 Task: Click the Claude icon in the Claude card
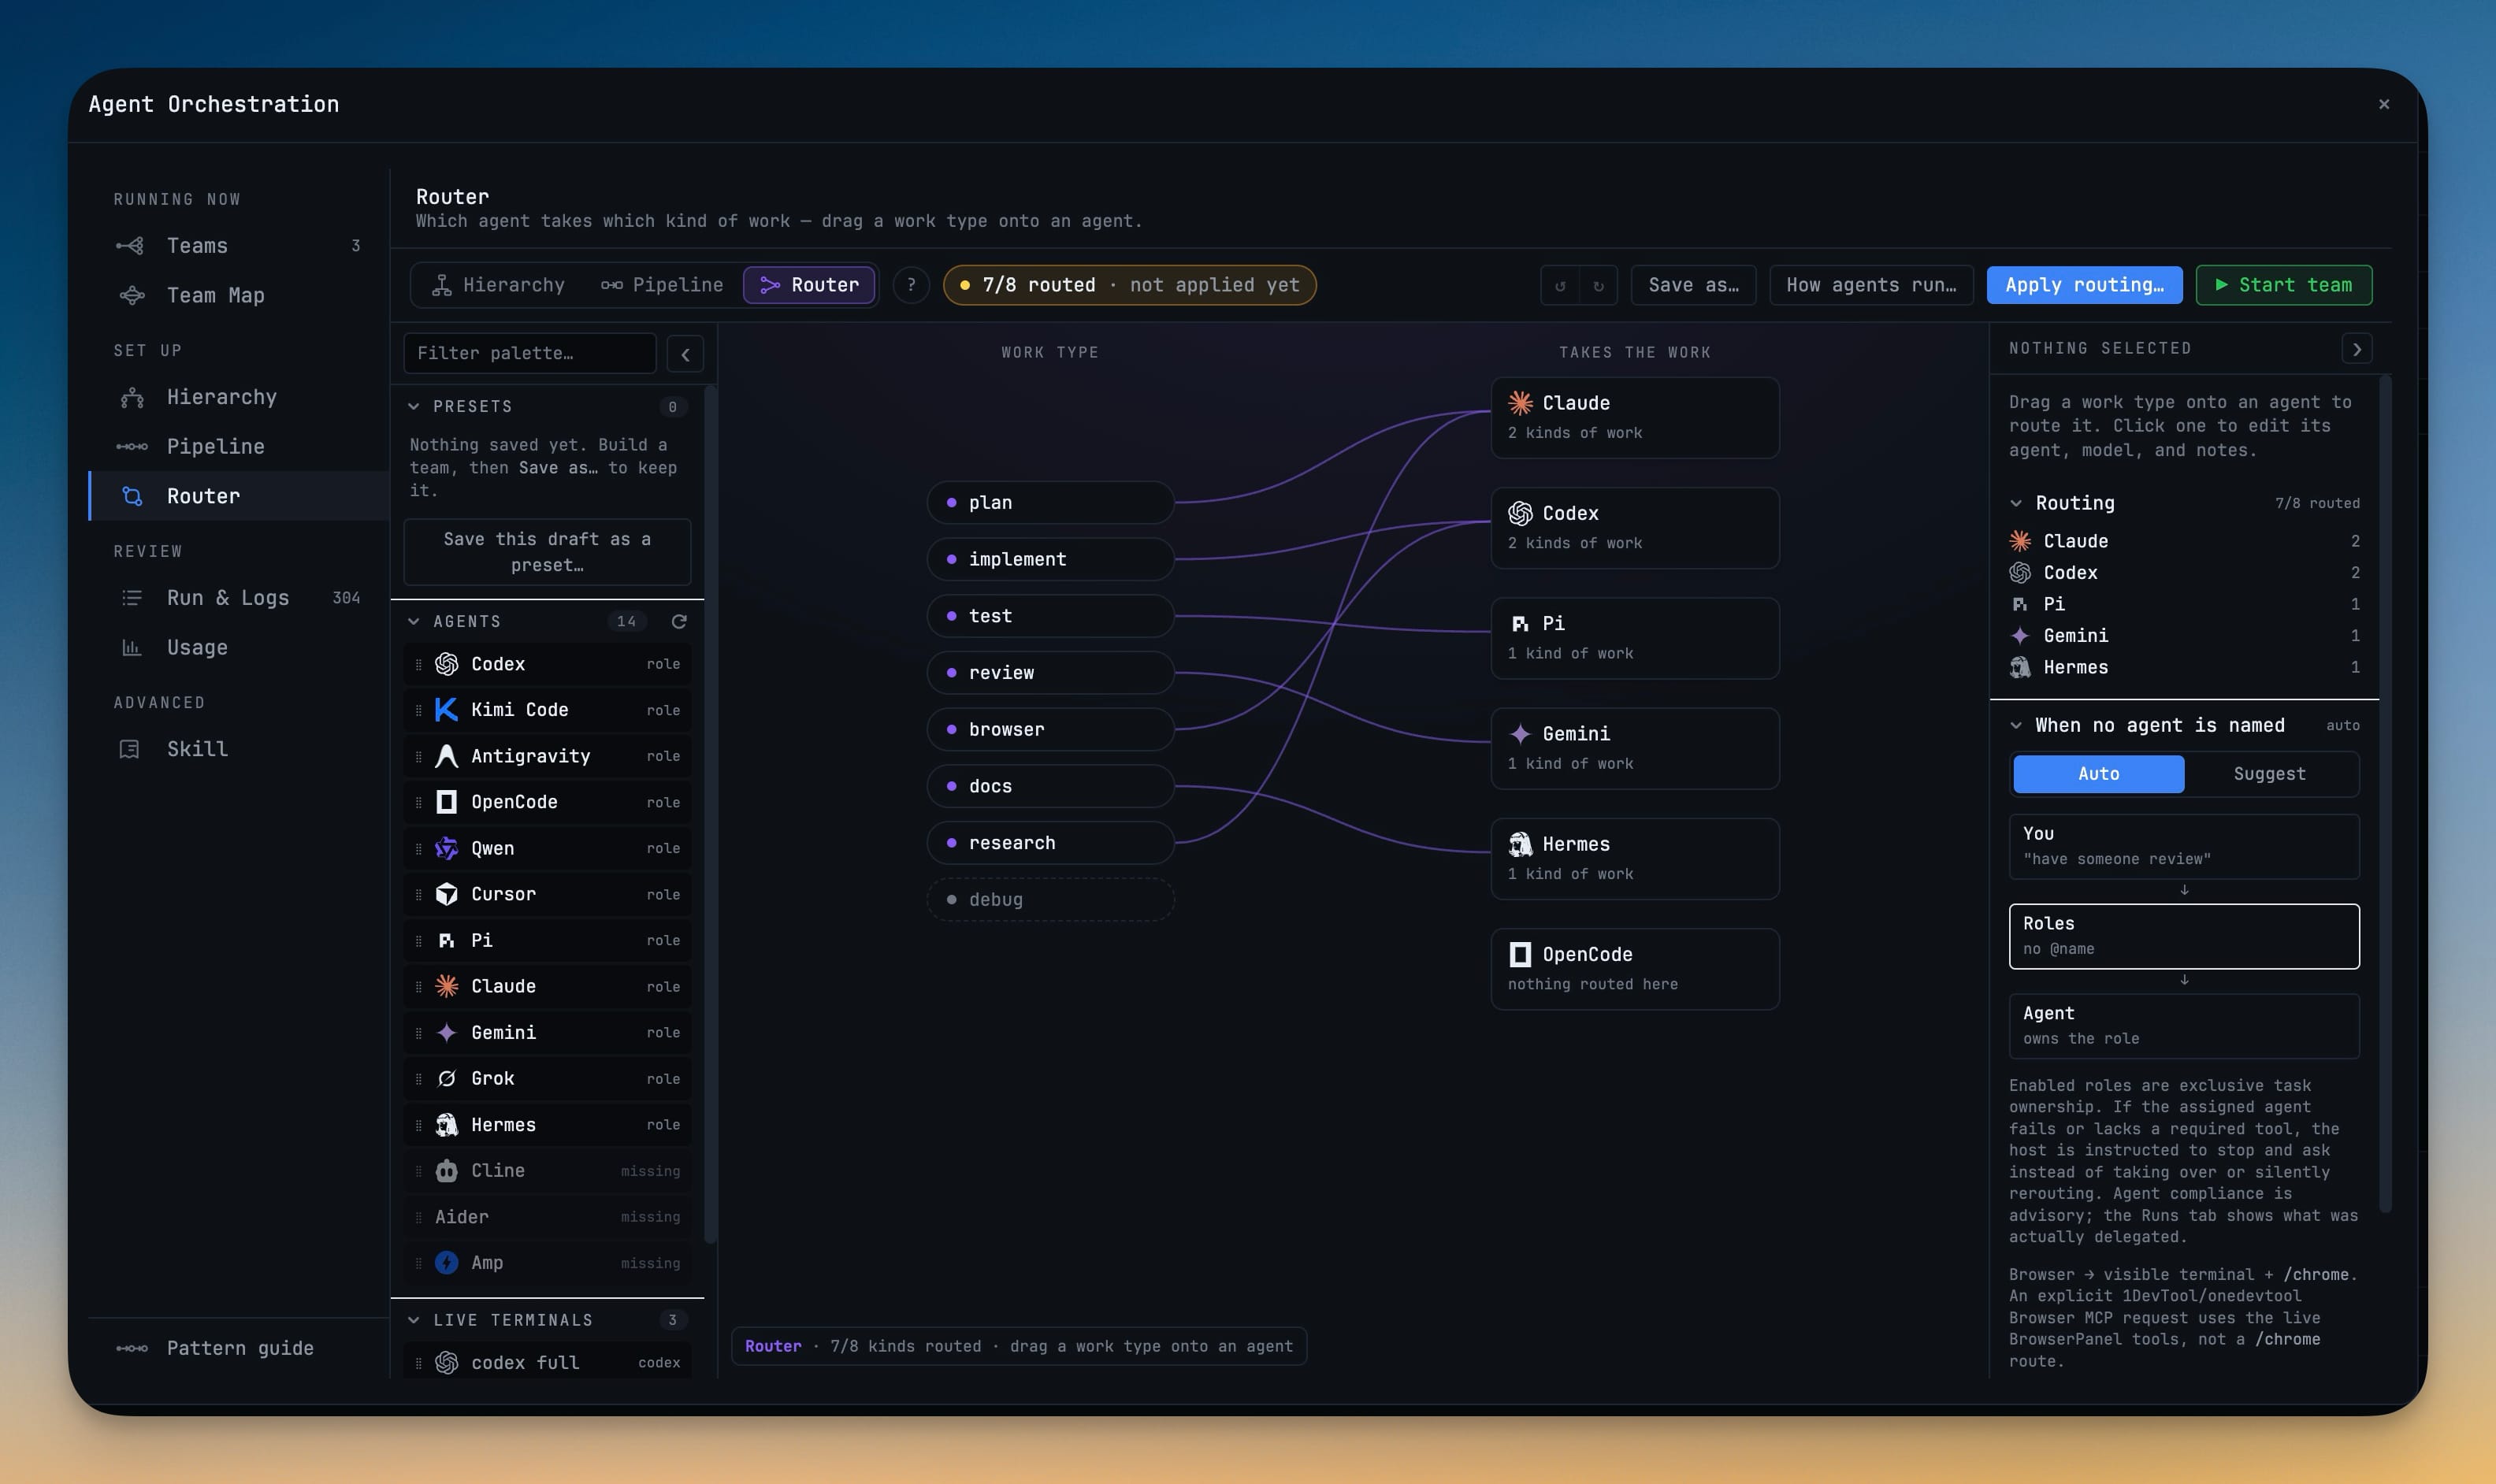click(x=1520, y=403)
